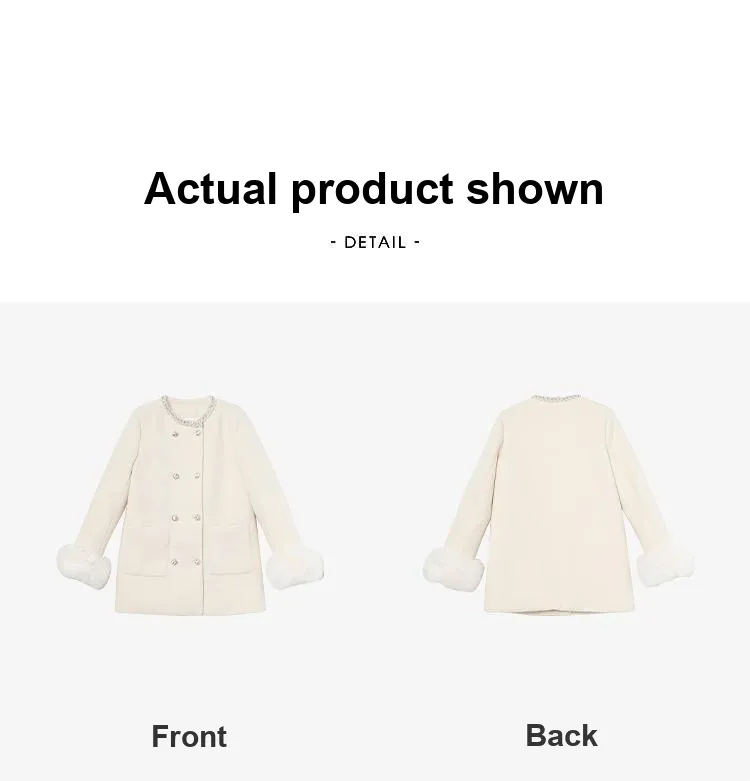
Task: Click bottom-right jeweled button on front coat
Action: tap(197, 562)
